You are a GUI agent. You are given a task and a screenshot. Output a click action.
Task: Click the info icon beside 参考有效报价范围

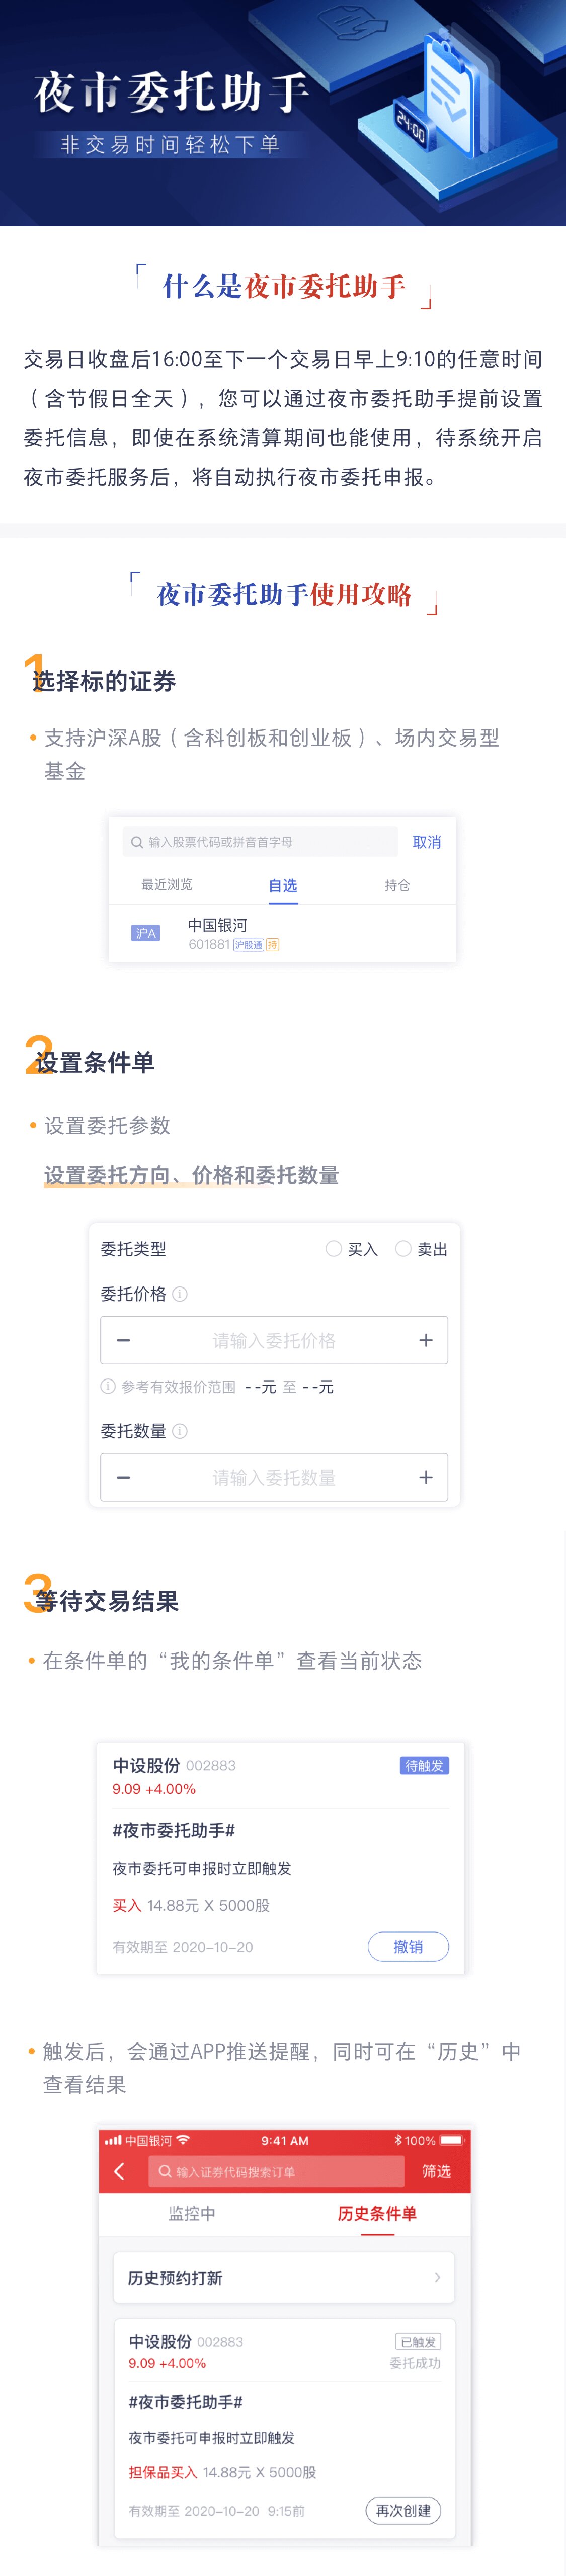pyautogui.click(x=108, y=1387)
